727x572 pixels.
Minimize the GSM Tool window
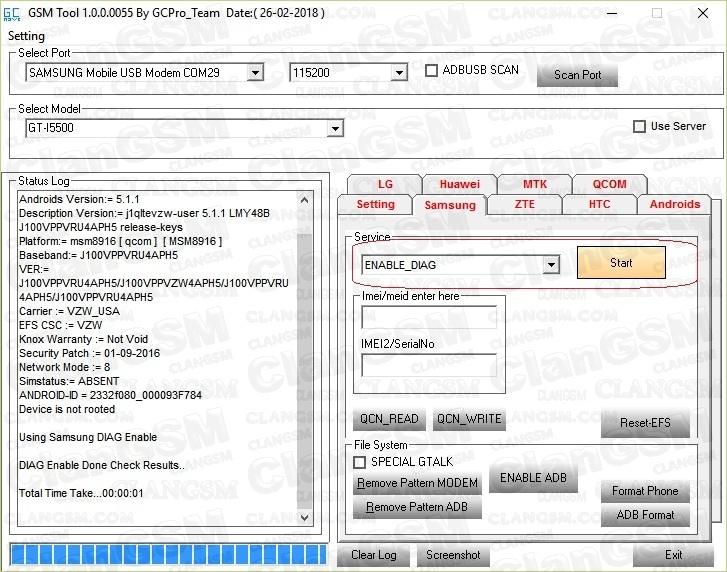[612, 13]
